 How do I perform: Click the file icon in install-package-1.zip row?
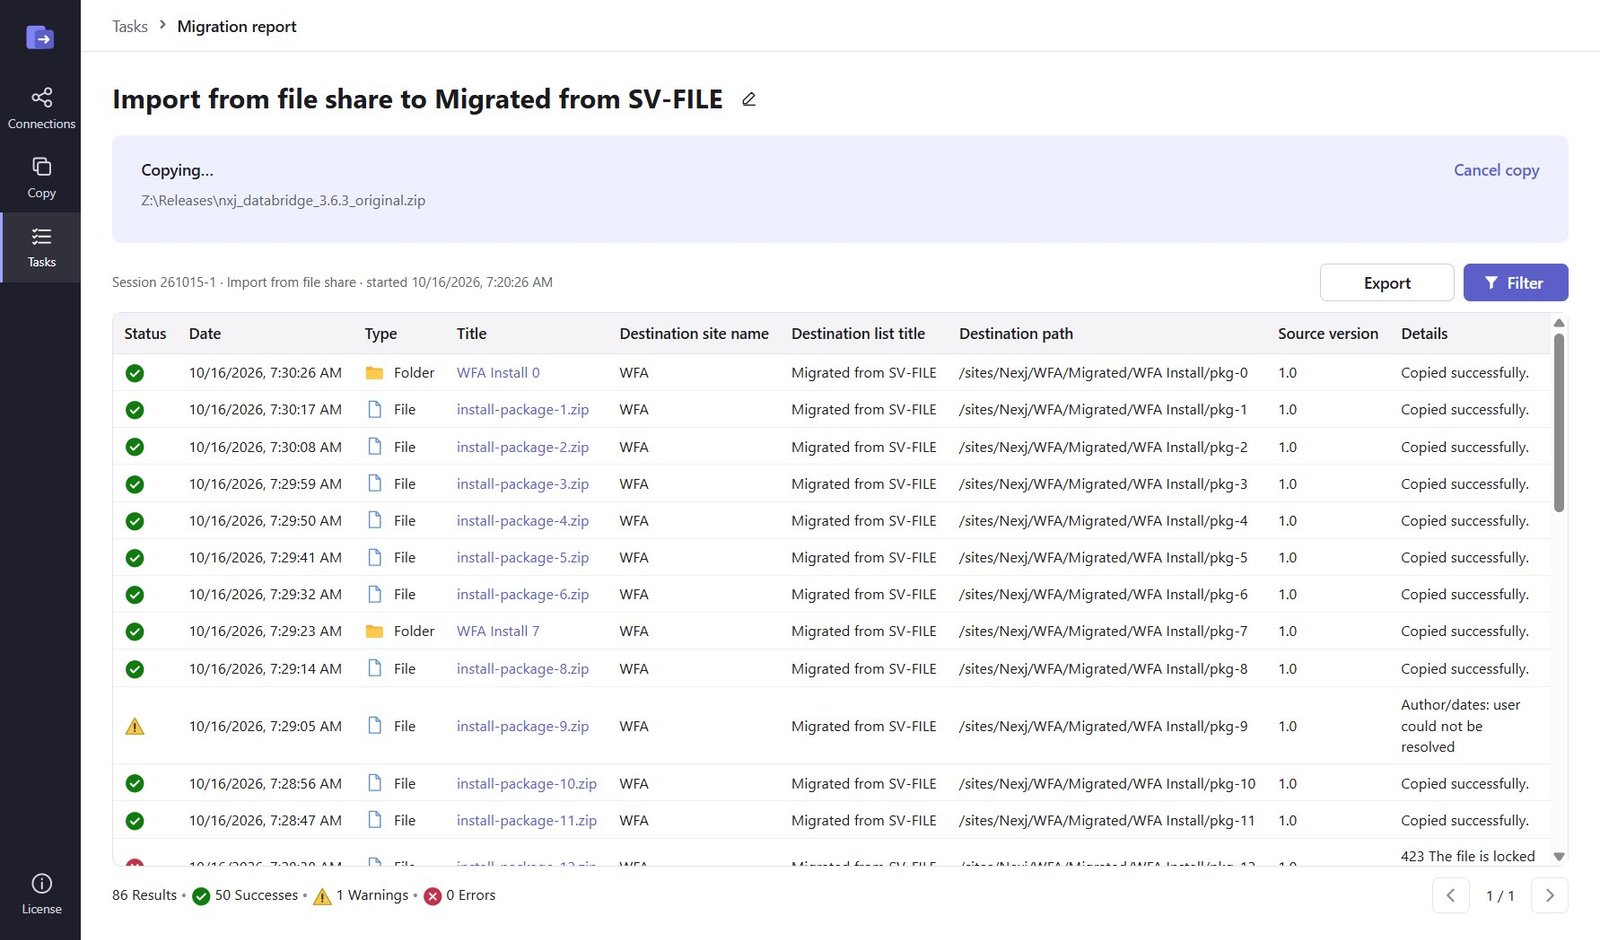pyautogui.click(x=375, y=409)
